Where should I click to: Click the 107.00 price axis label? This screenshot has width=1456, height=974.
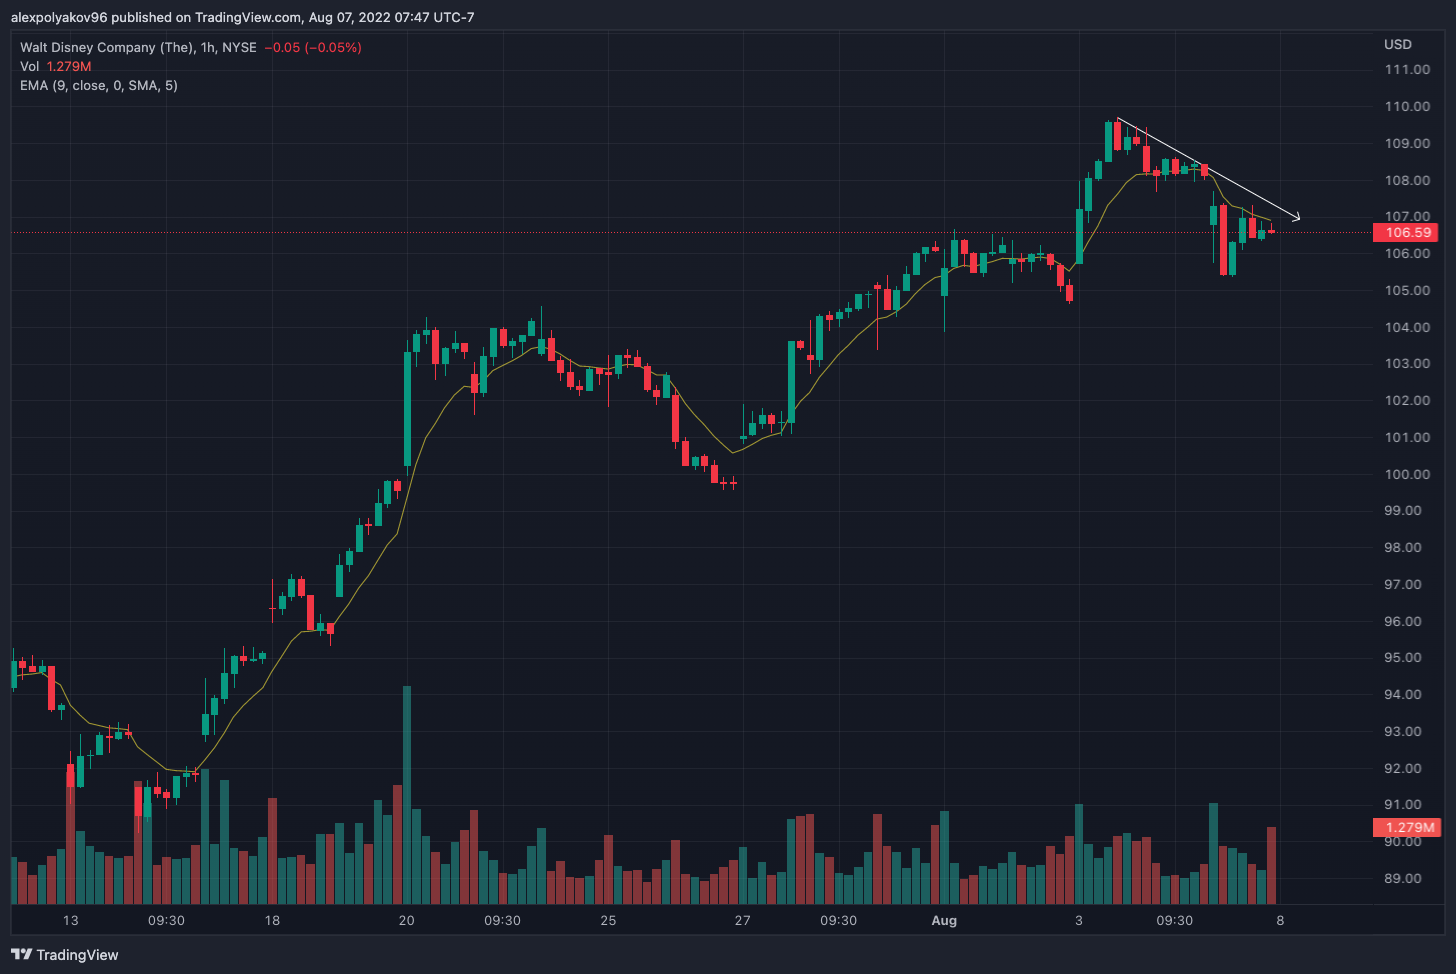coord(1407,216)
